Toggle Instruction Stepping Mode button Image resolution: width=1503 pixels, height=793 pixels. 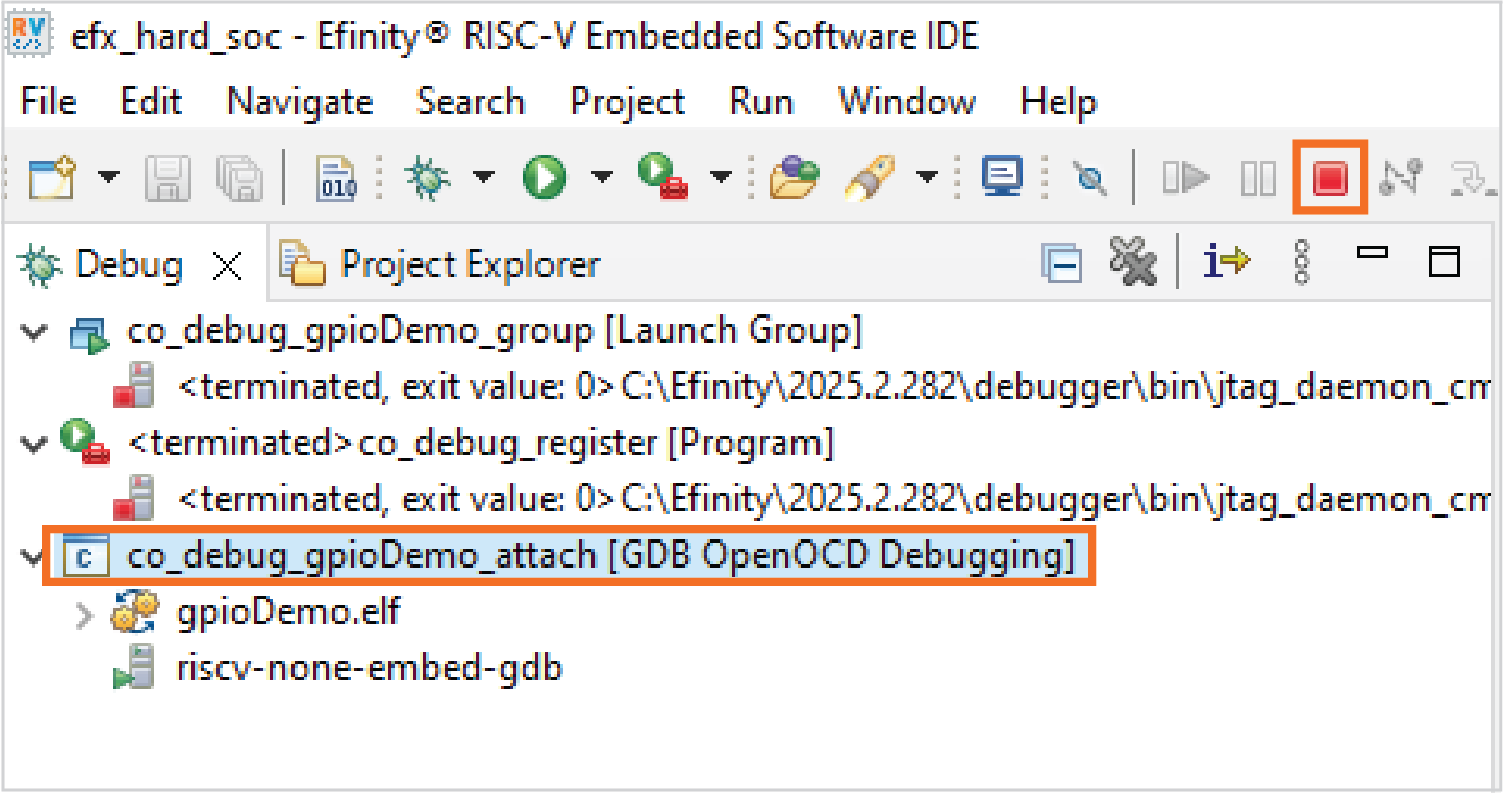click(1225, 263)
